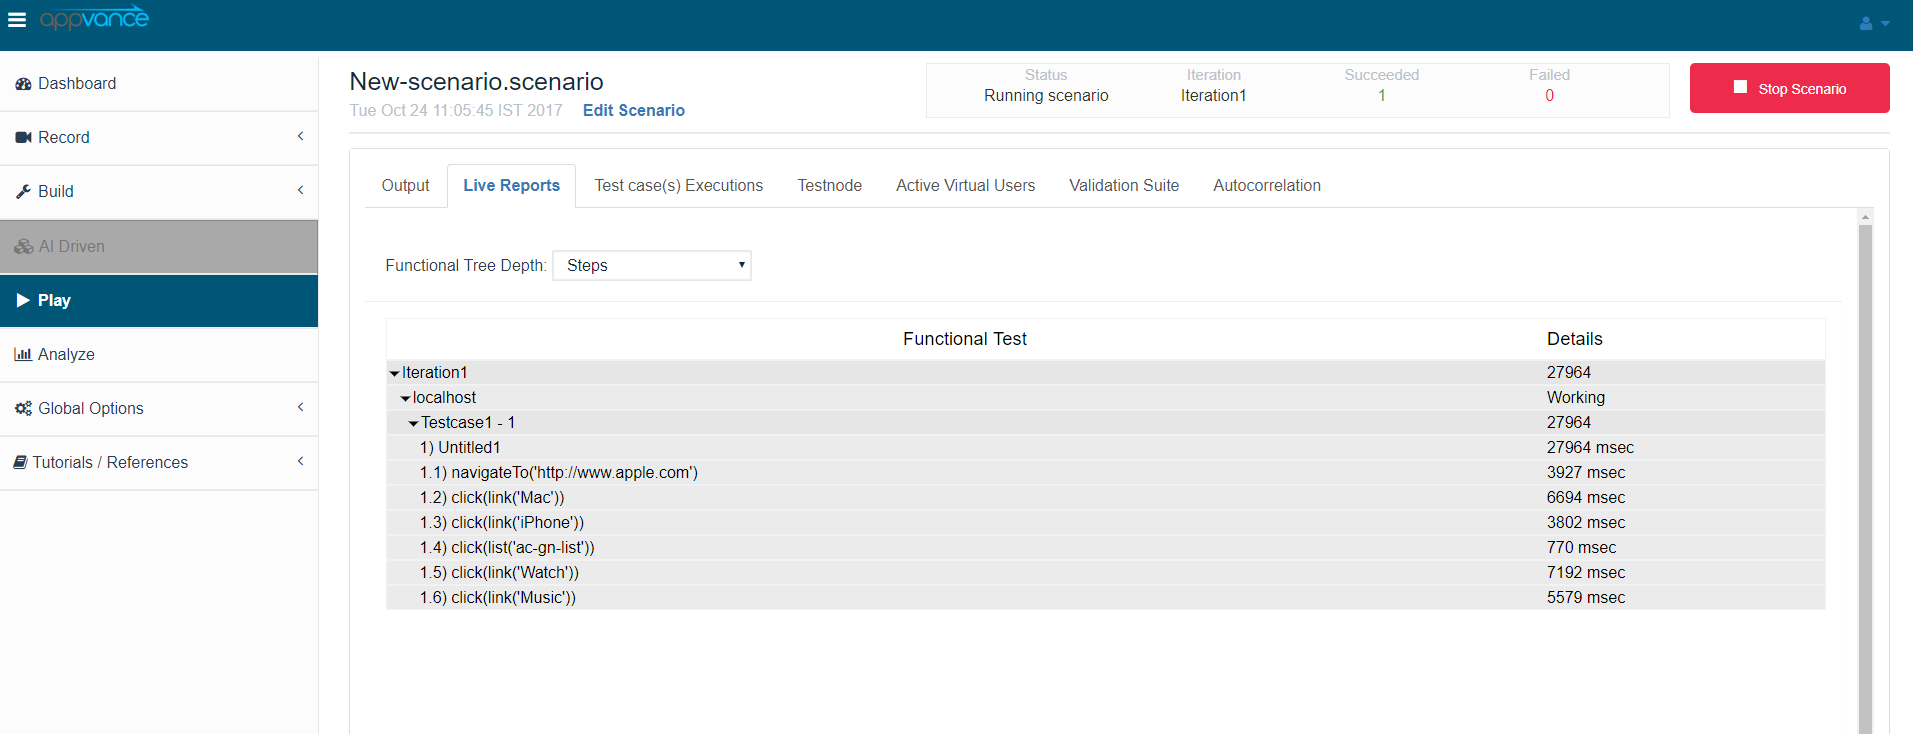The width and height of the screenshot is (1913, 734).
Task: Select the click(link('Watch')) step row
Action: tap(514, 573)
